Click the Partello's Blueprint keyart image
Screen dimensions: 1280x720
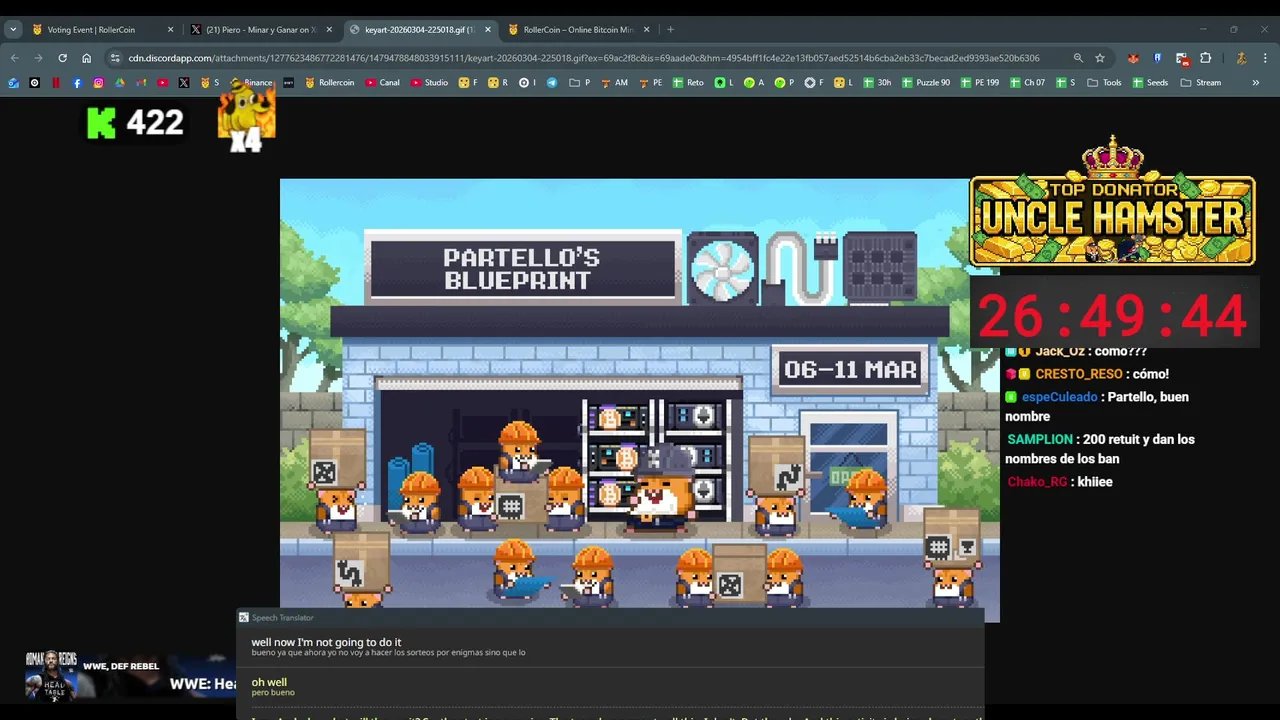click(639, 400)
